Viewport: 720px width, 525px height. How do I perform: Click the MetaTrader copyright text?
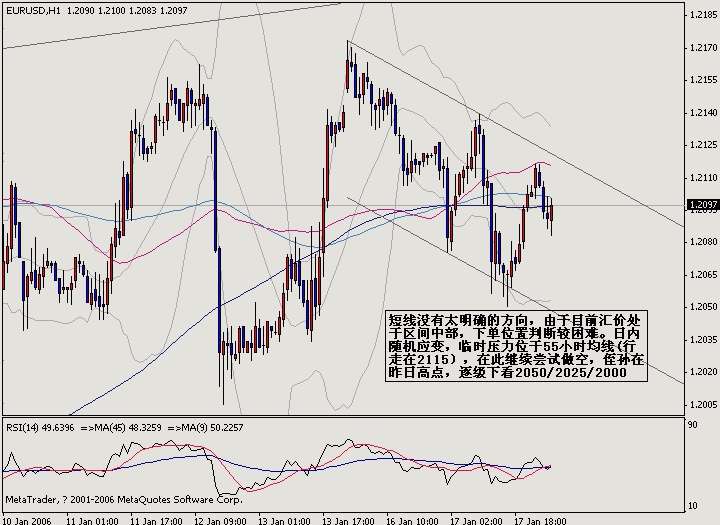point(124,500)
